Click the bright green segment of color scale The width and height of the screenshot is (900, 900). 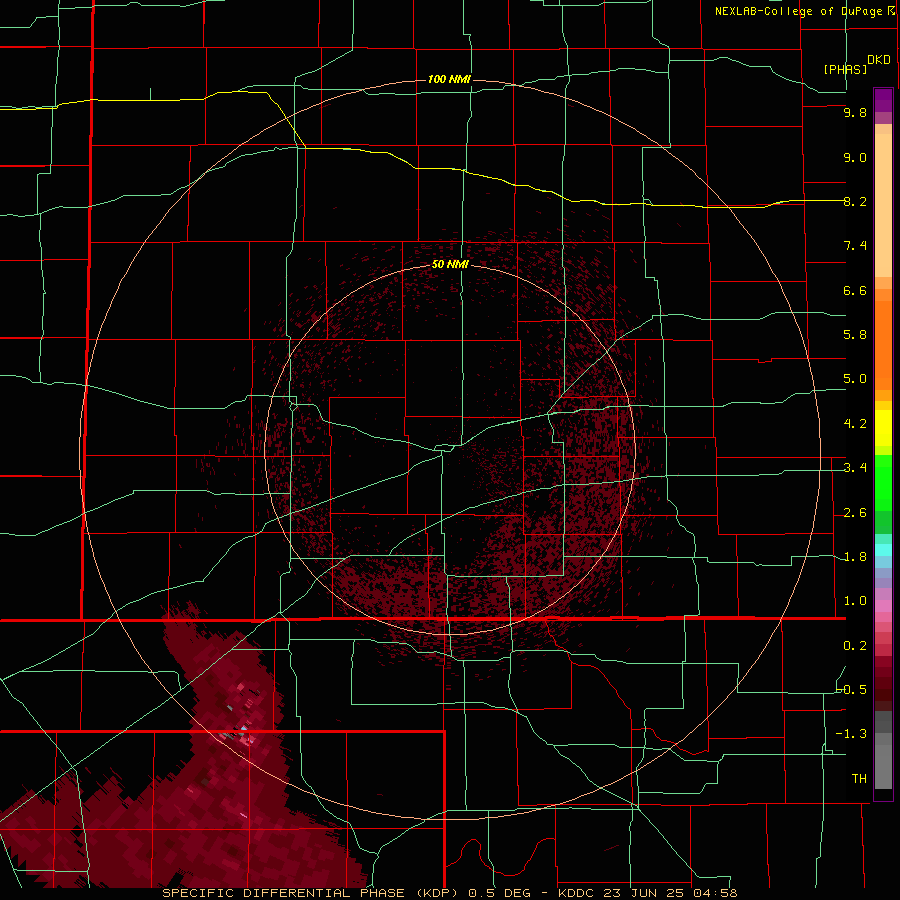[883, 482]
